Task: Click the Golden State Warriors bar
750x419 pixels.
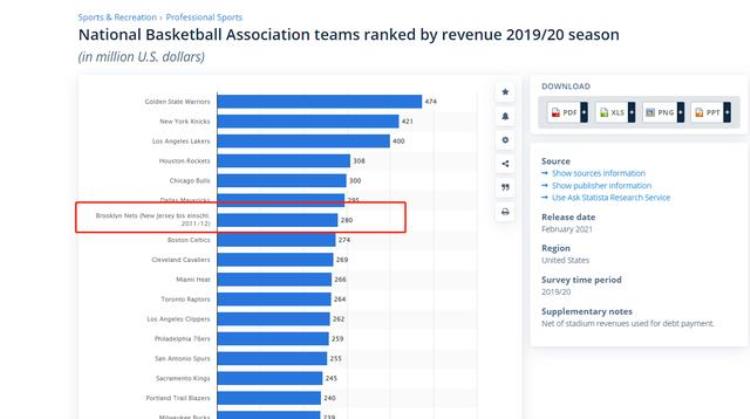Action: point(320,101)
